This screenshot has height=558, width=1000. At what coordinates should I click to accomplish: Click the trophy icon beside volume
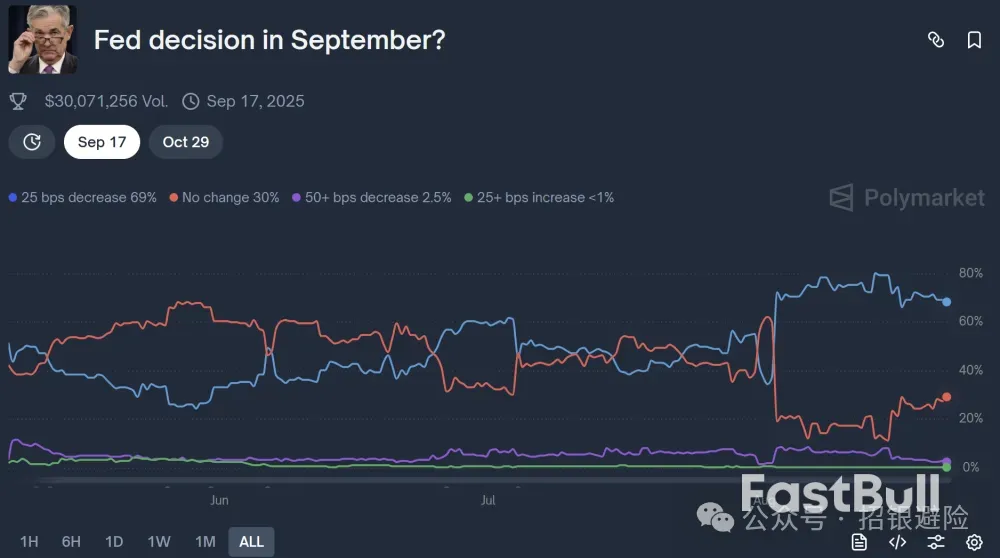click(x=18, y=101)
